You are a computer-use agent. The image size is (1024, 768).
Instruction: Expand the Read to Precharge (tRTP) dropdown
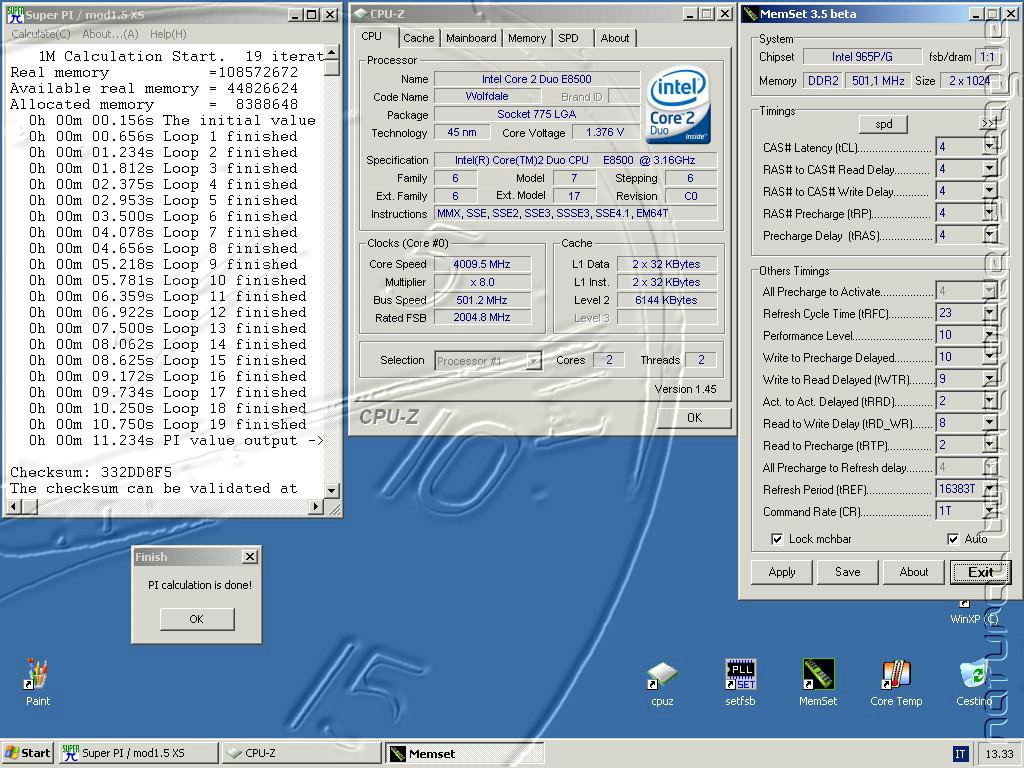click(990, 445)
